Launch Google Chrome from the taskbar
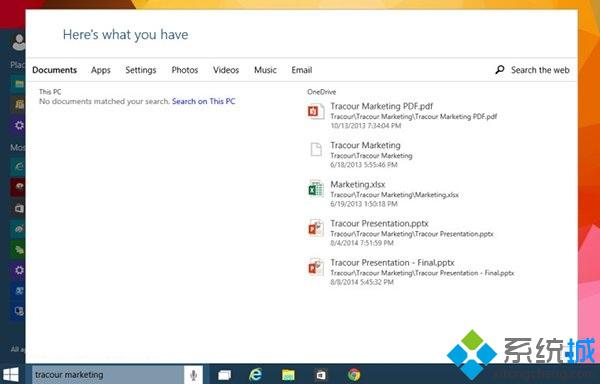Screen dimensions: 600x384 click(x=354, y=375)
